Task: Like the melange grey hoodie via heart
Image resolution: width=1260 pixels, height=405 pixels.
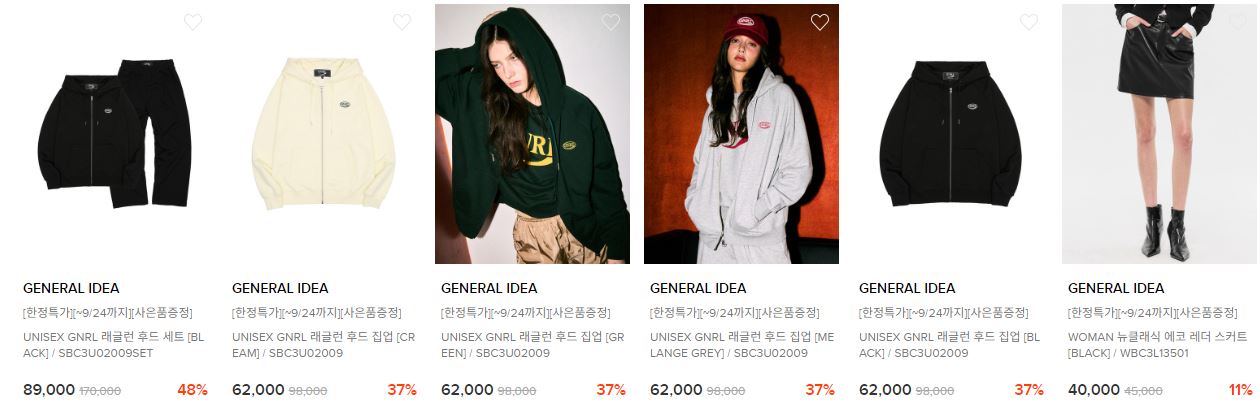Action: [x=820, y=22]
